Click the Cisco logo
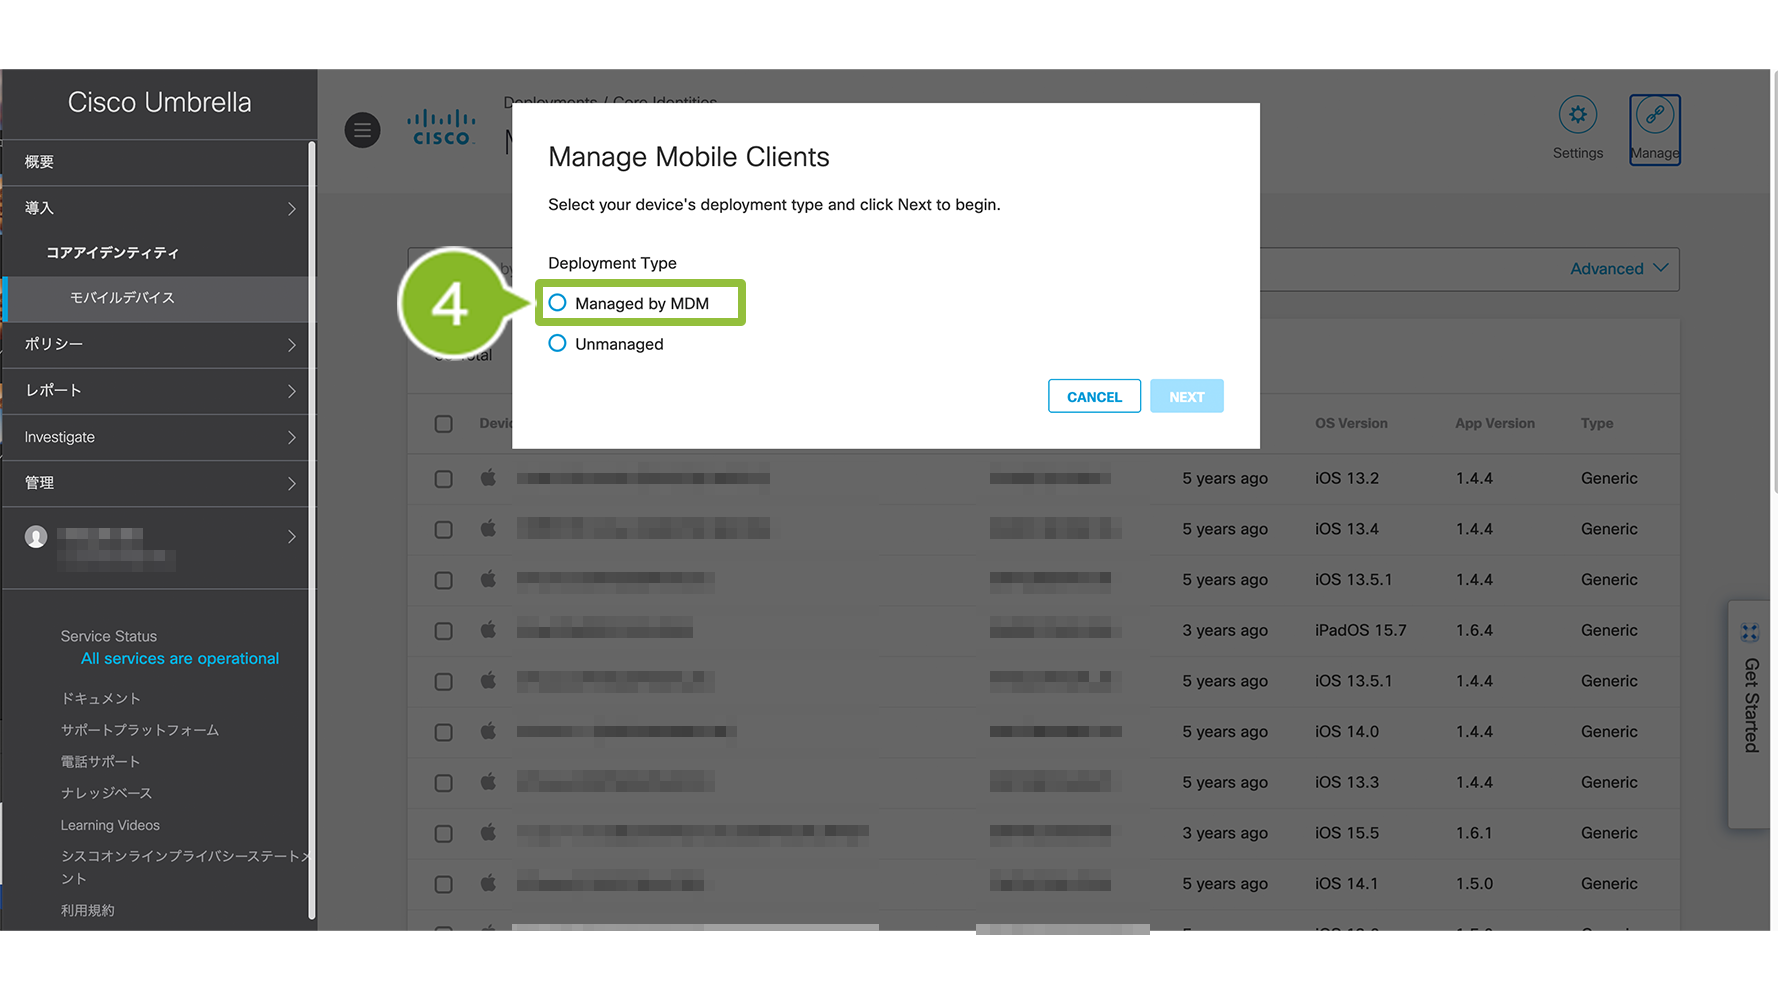 point(441,128)
